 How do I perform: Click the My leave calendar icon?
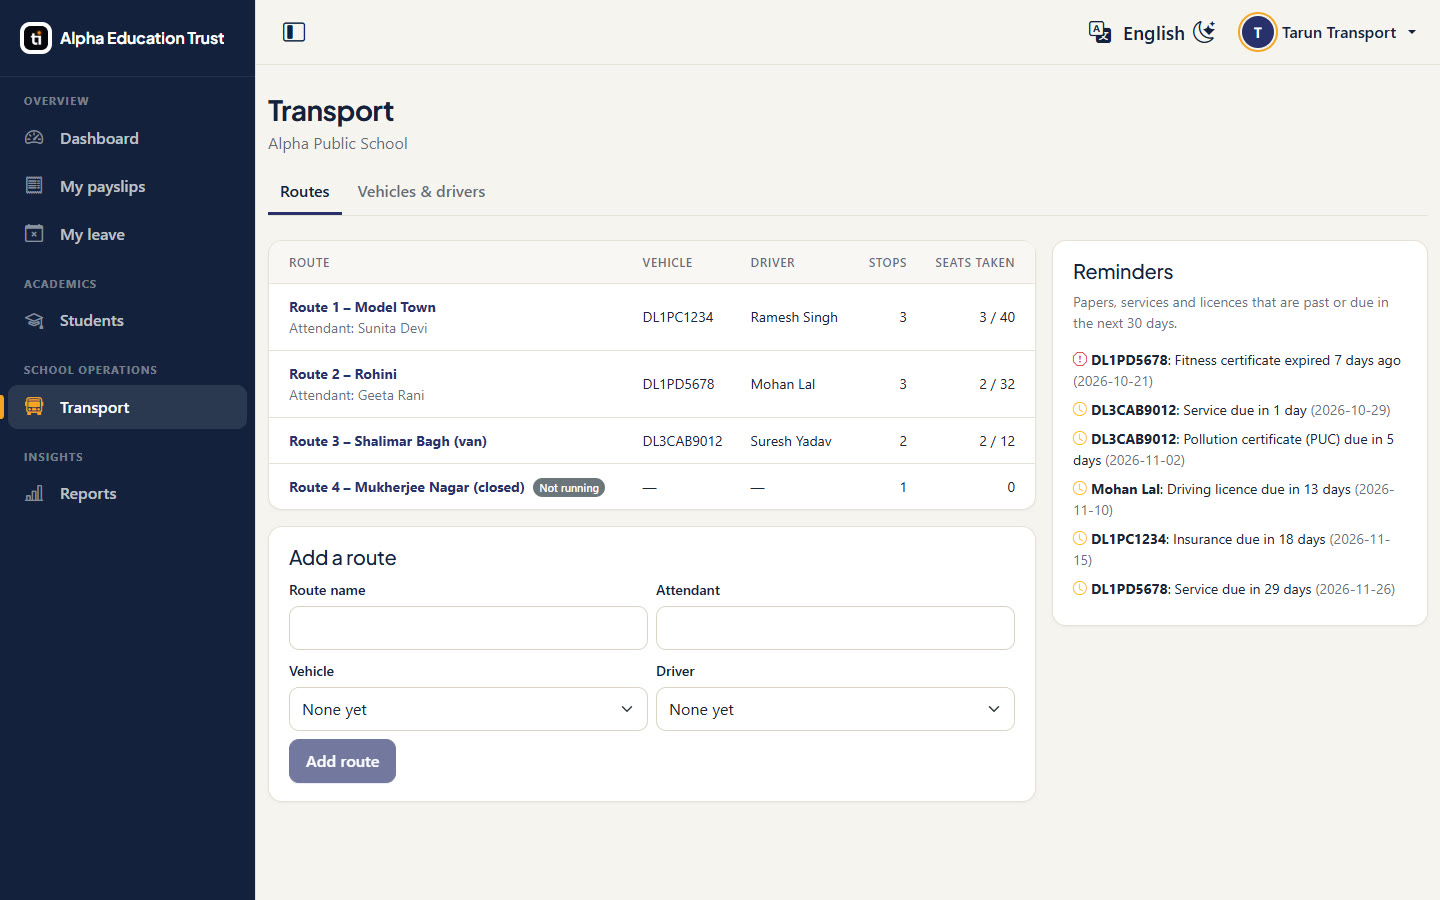click(x=34, y=234)
